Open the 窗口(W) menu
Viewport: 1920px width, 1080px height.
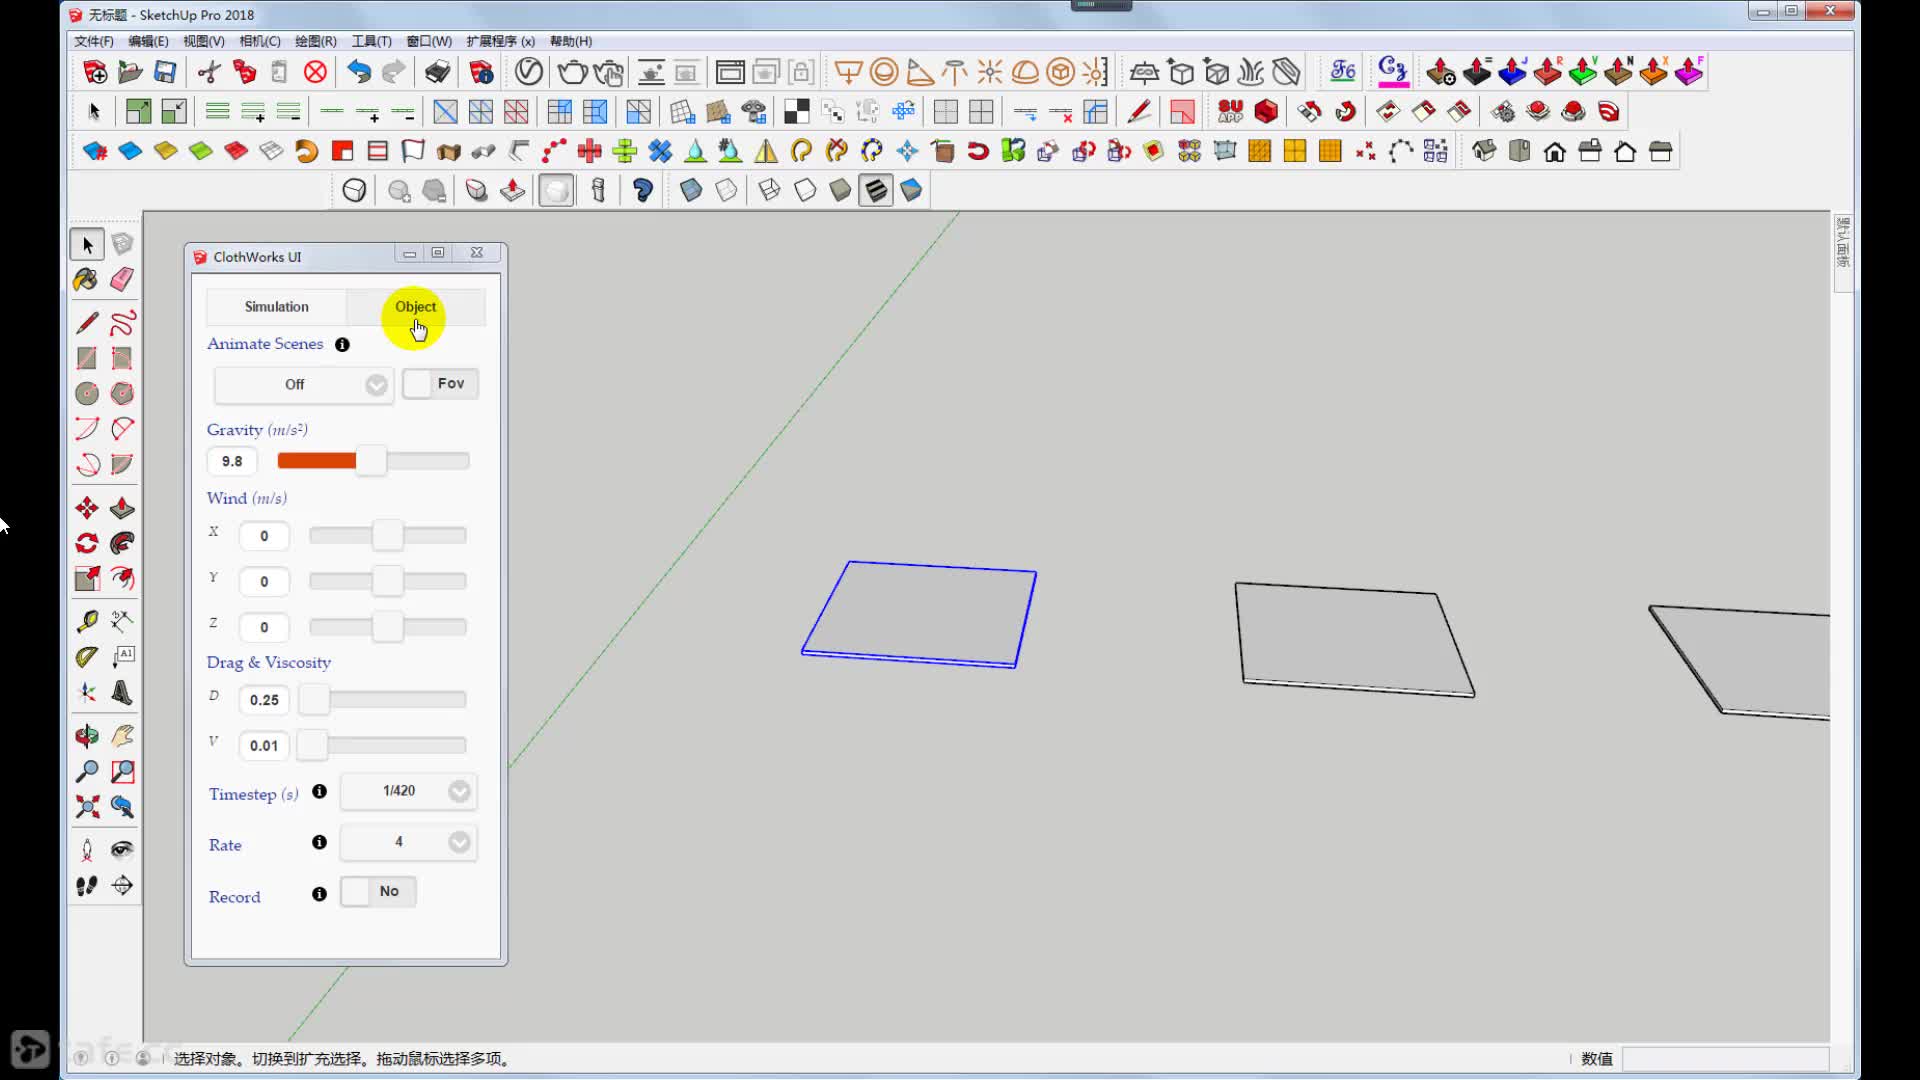tap(429, 41)
